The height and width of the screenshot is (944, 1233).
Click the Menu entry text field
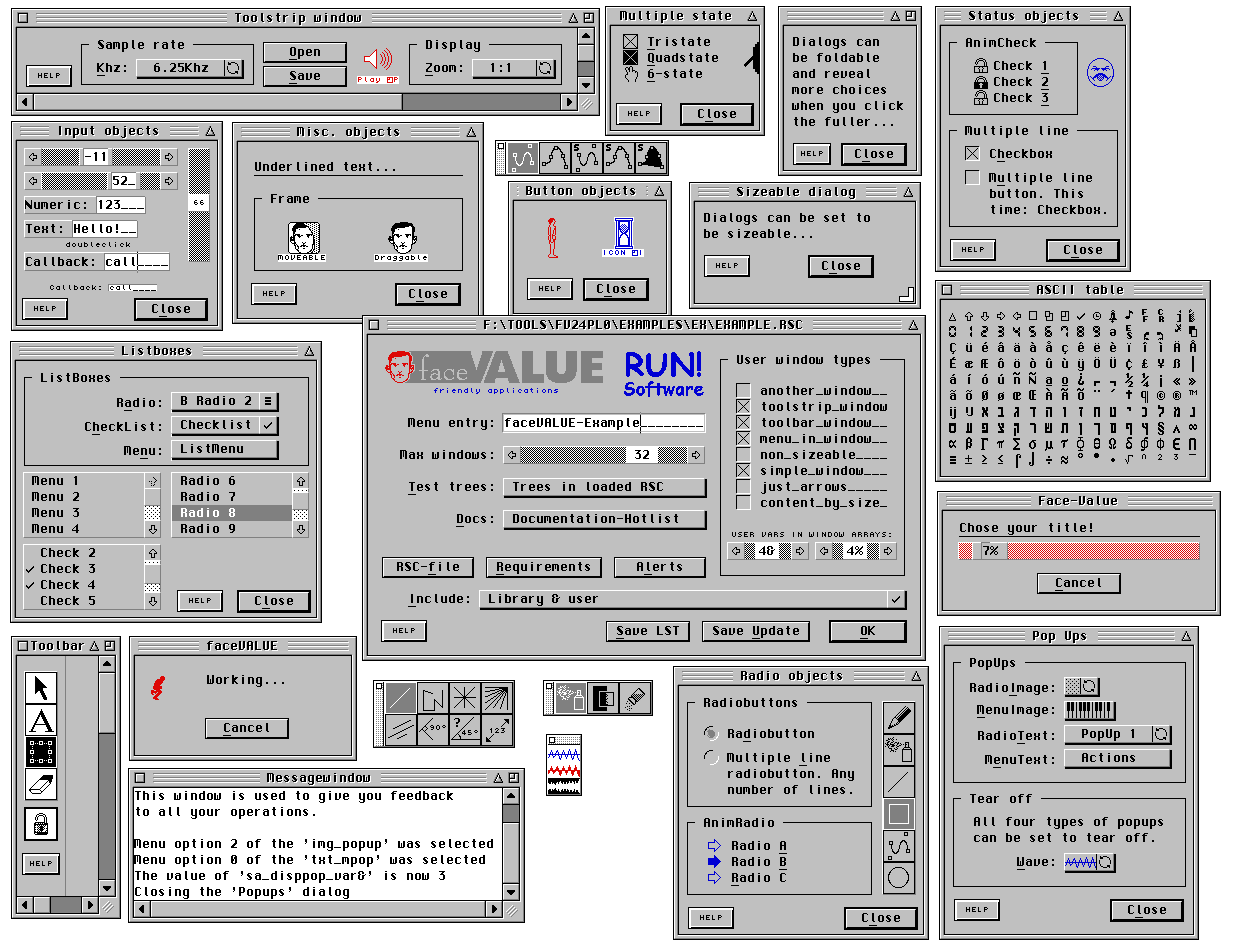coord(604,423)
